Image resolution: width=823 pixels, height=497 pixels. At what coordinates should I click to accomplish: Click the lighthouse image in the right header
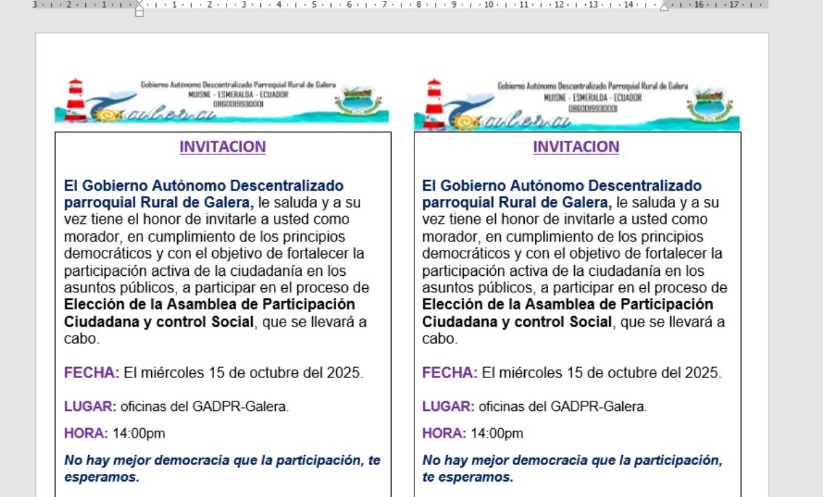[x=434, y=100]
